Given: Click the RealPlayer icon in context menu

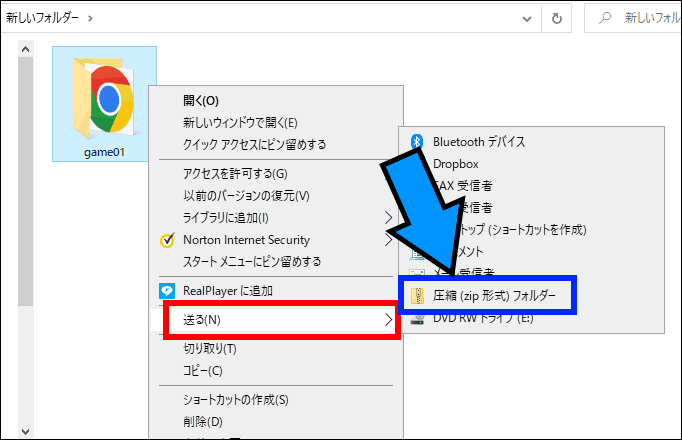Looking at the screenshot, I should 167,290.
